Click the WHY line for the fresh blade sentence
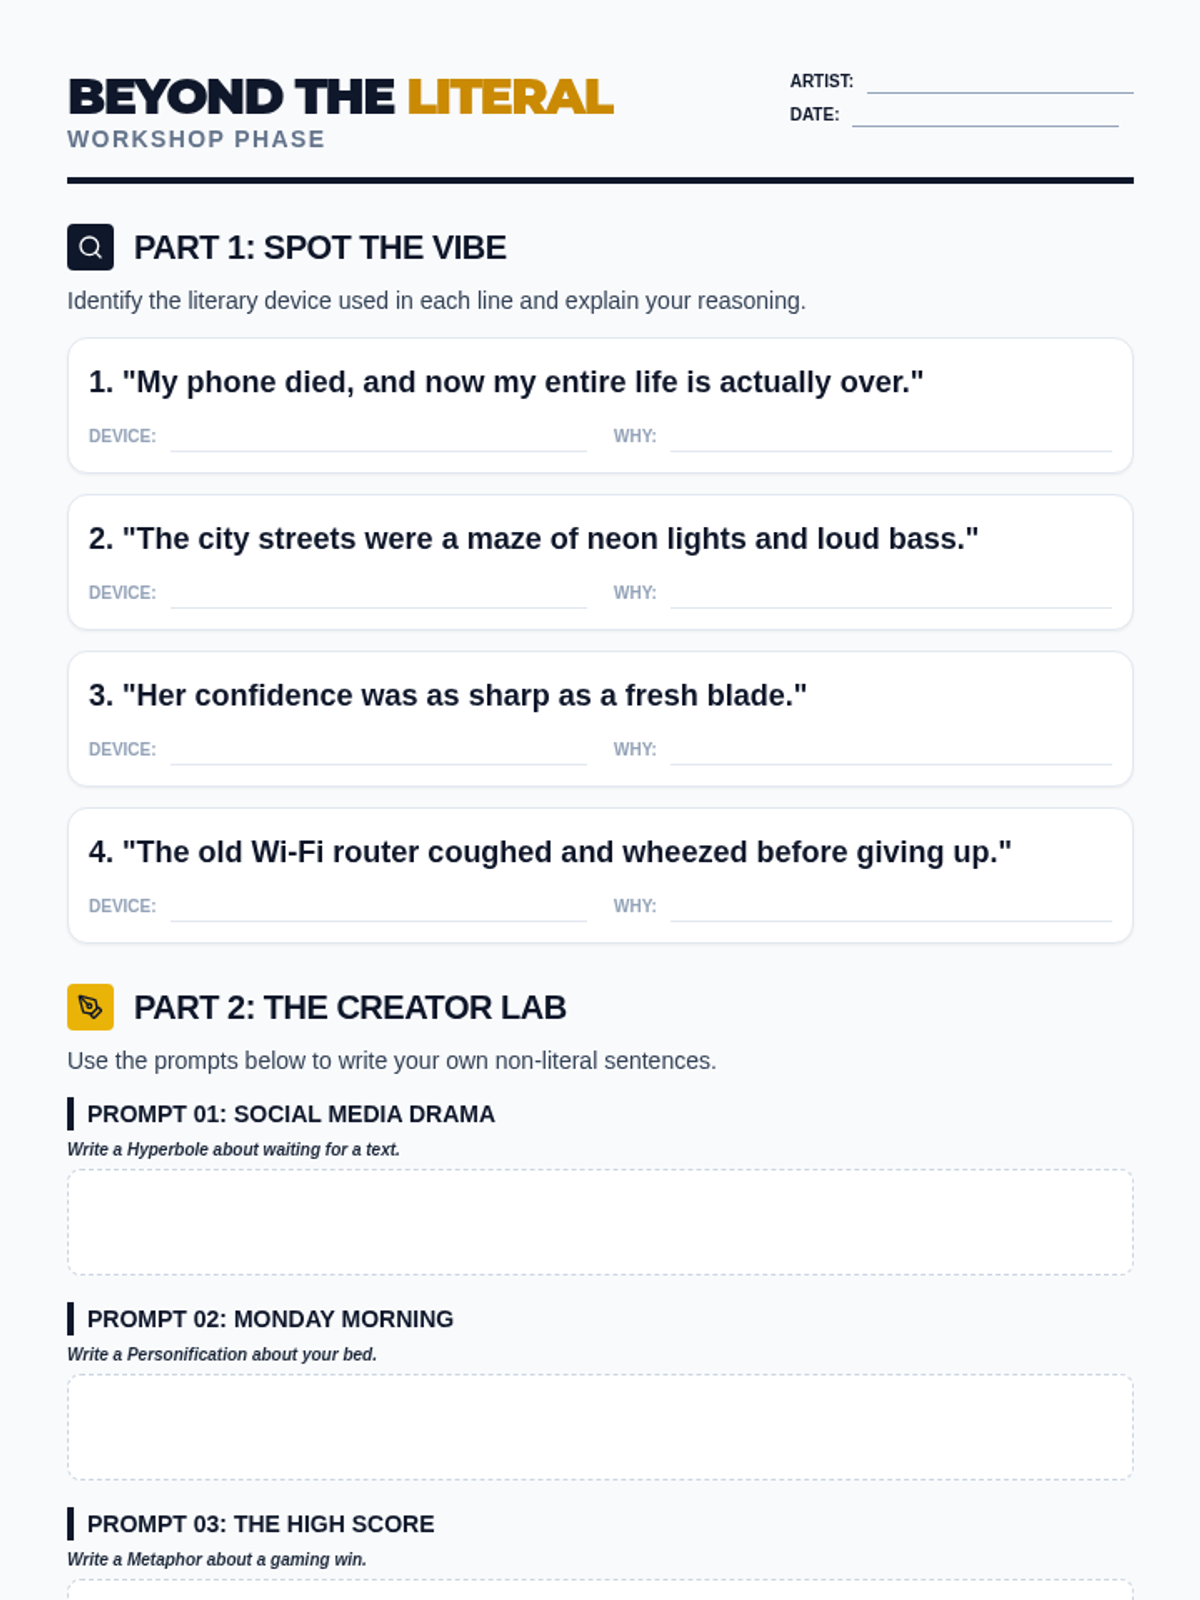This screenshot has height=1600, width=1200. (890, 752)
